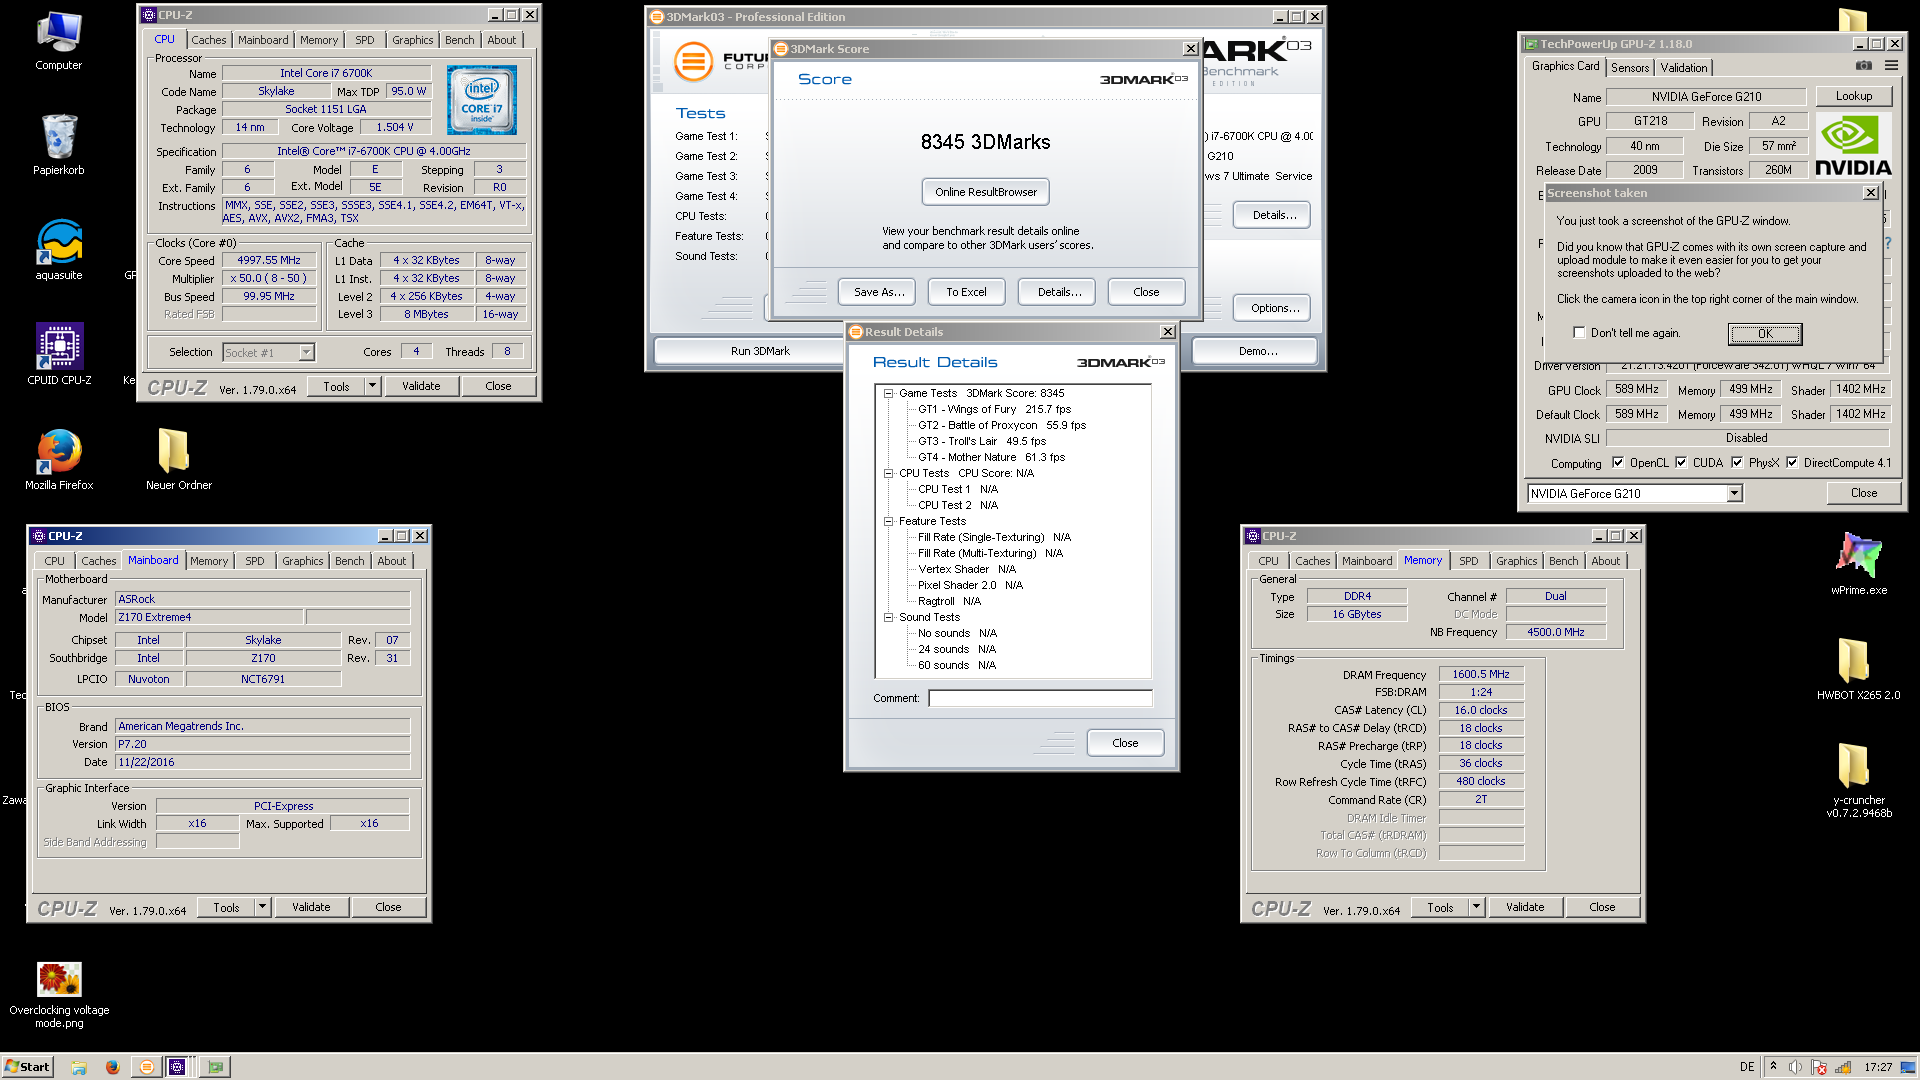
Task: Click Validate in the top CPU-Z window
Action: (x=421, y=386)
